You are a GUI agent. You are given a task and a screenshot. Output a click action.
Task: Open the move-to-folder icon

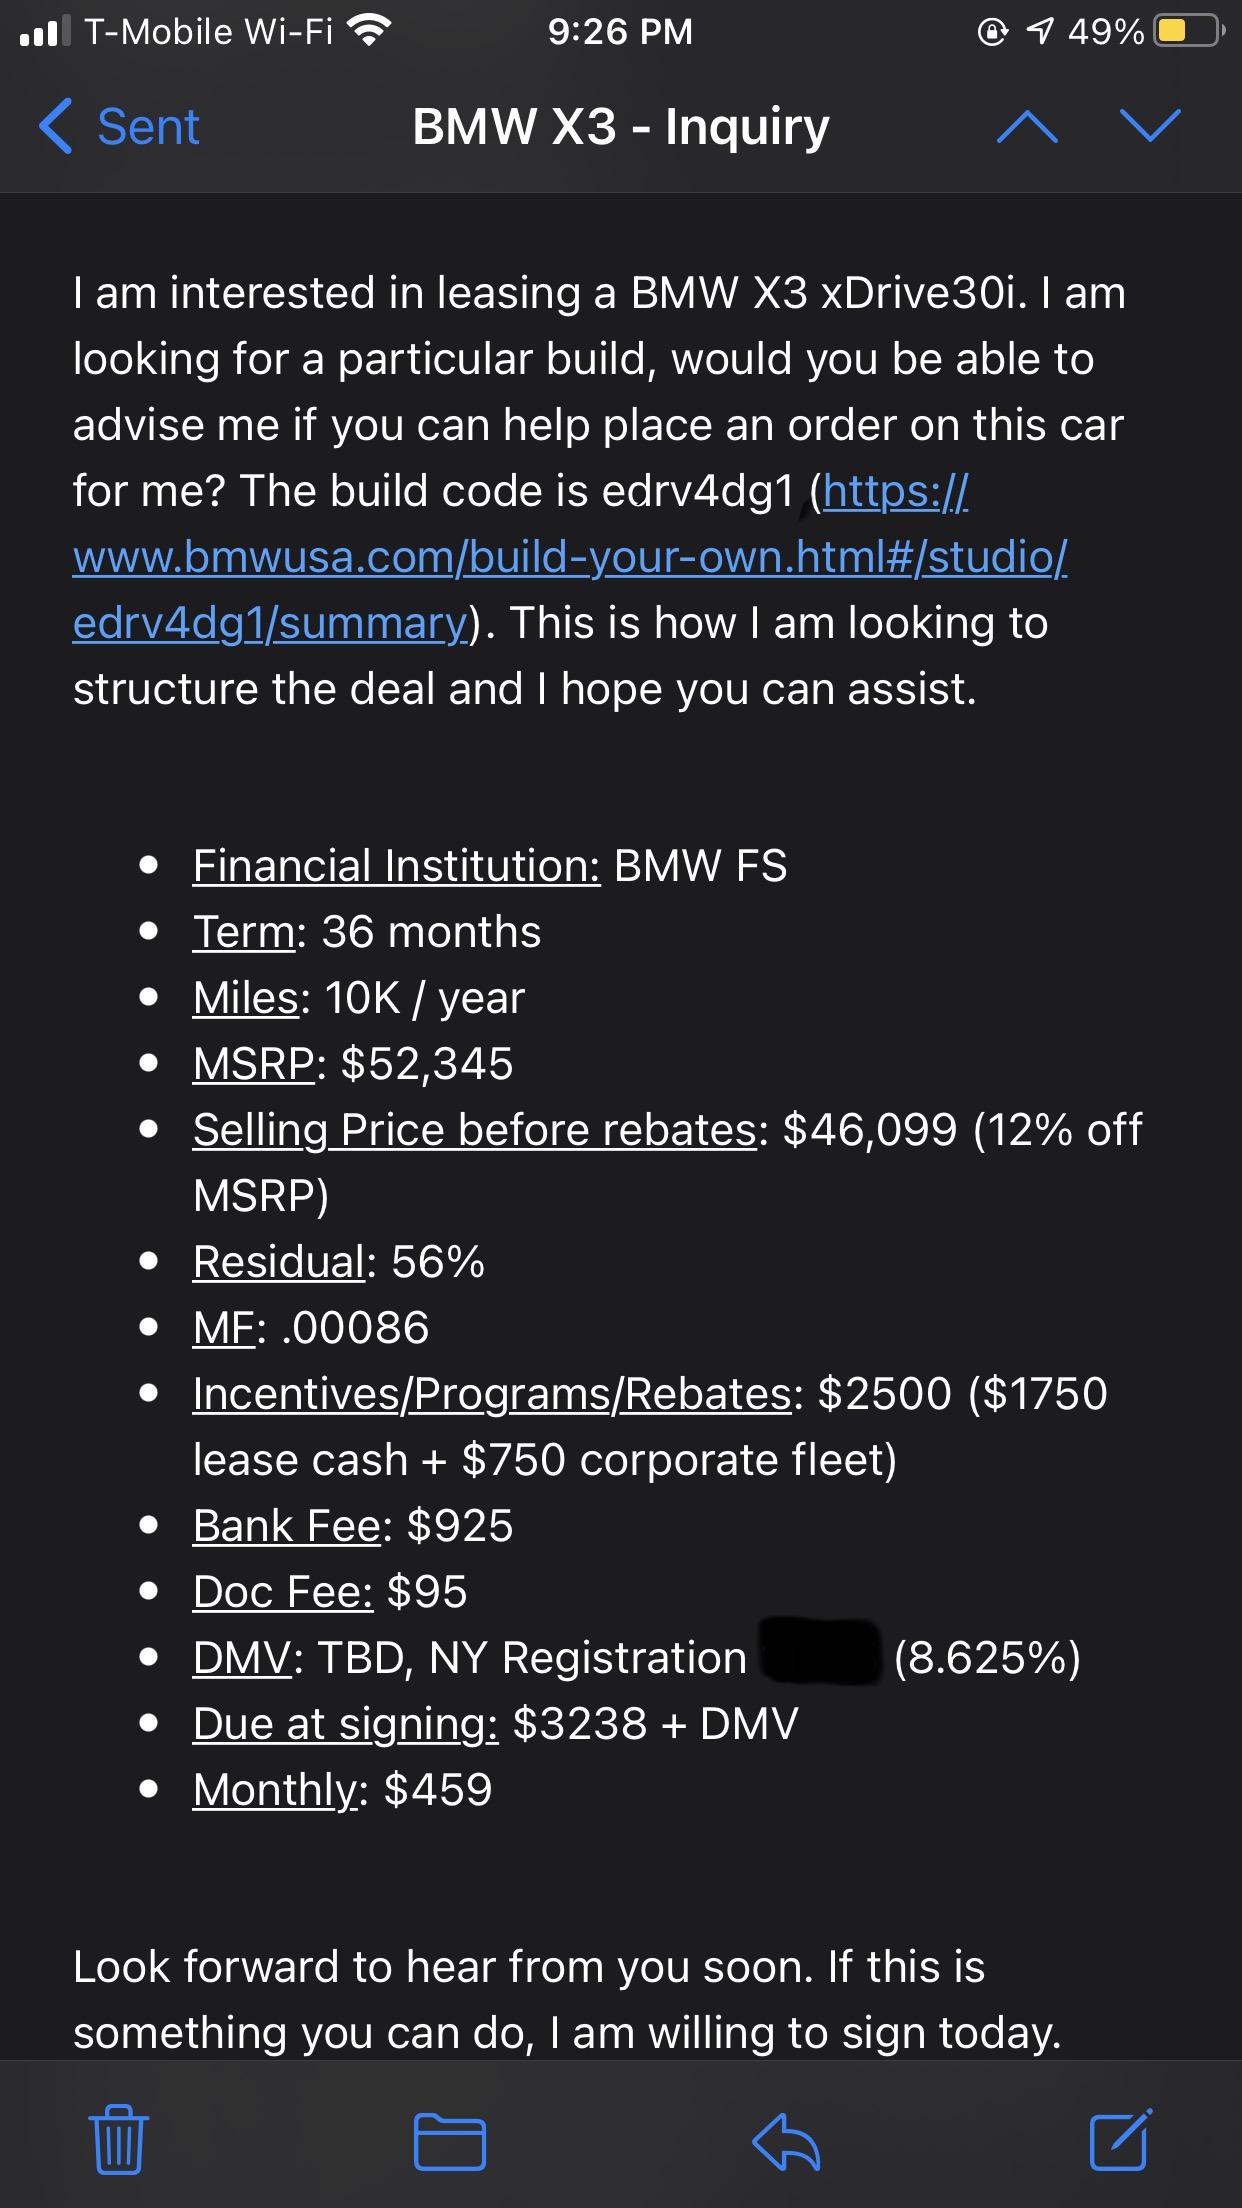450,2141
